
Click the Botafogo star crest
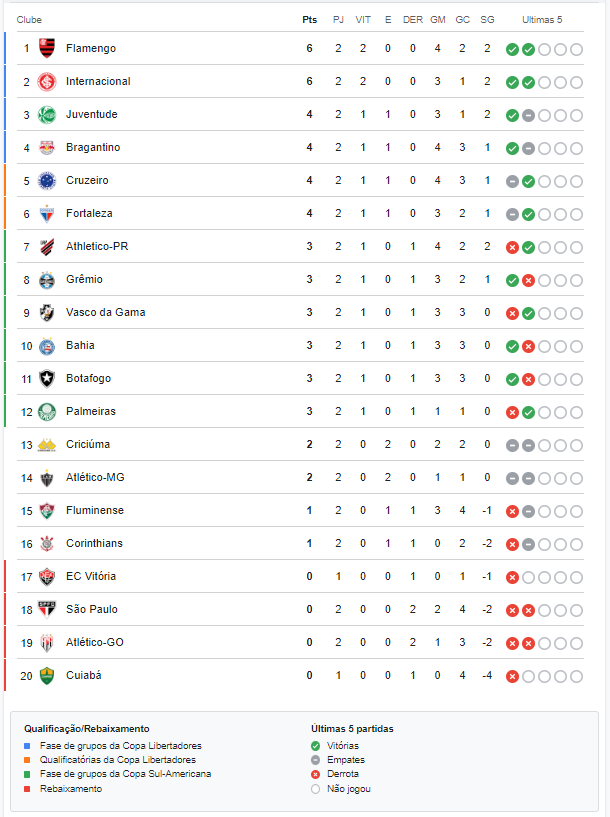coord(47,379)
